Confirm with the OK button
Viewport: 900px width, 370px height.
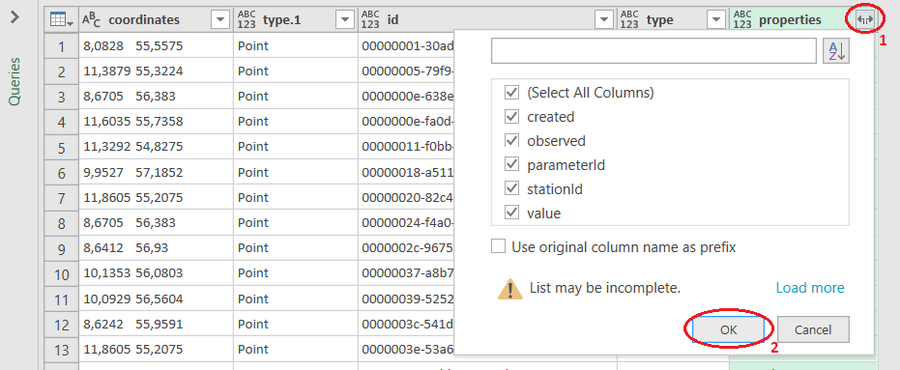pyautogui.click(x=728, y=330)
